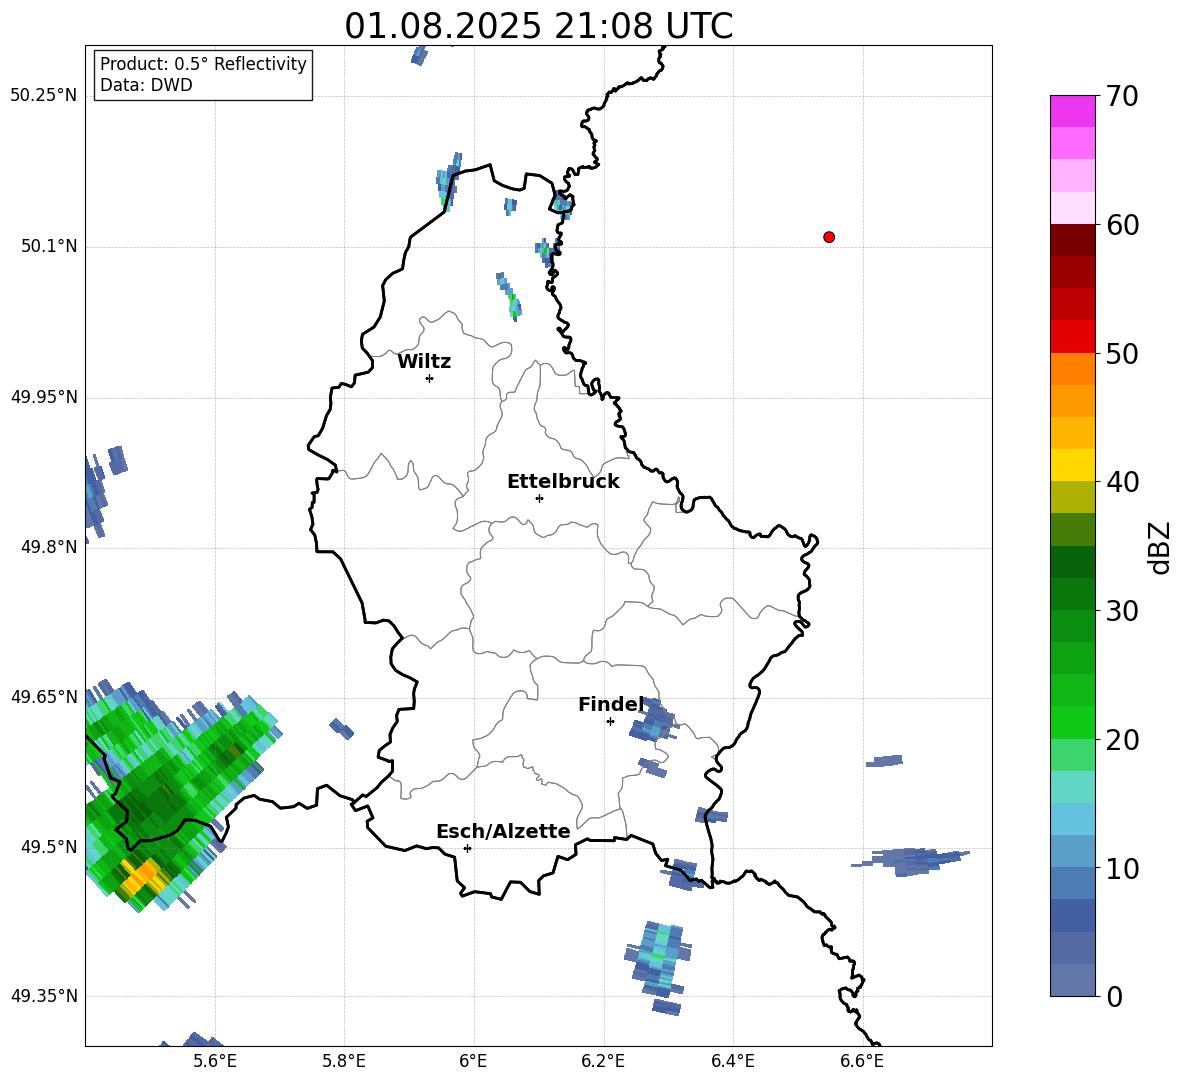Select the Esch/Alzette city label
1184x1081 pixels.
[504, 831]
